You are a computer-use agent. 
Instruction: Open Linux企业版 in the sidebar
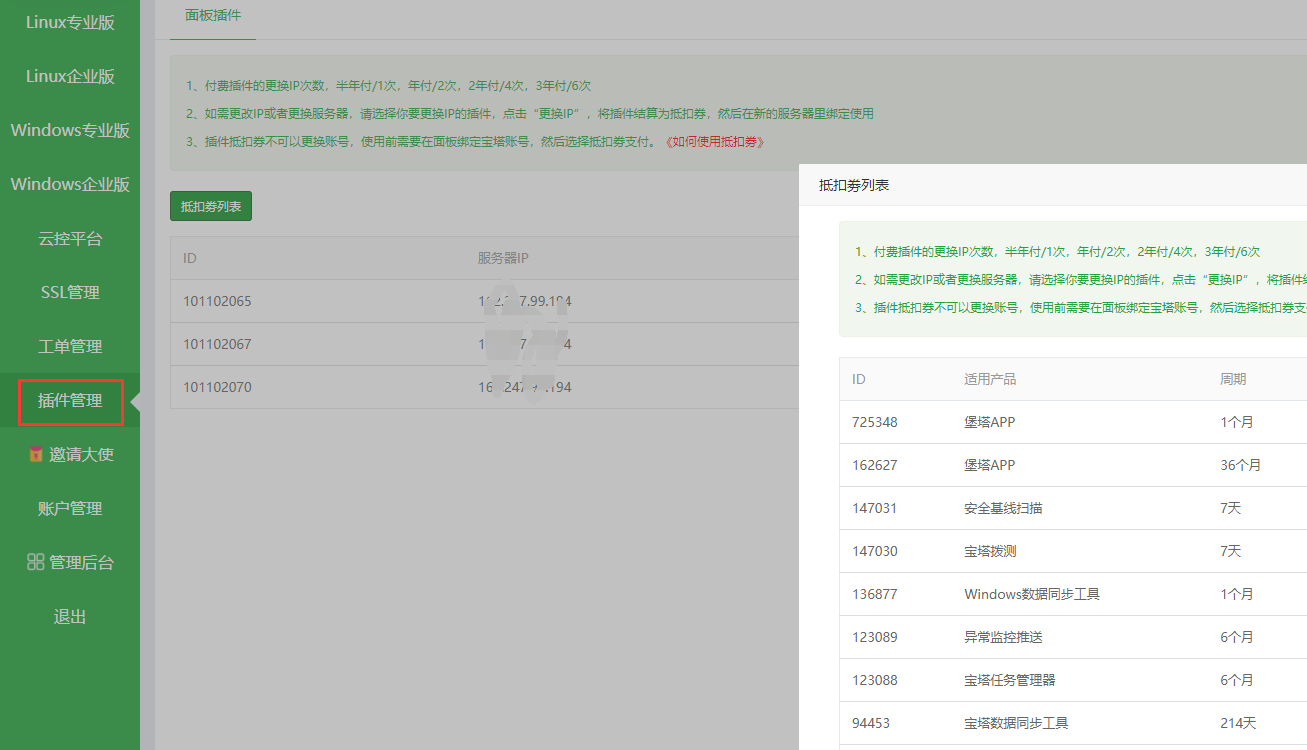[x=70, y=76]
